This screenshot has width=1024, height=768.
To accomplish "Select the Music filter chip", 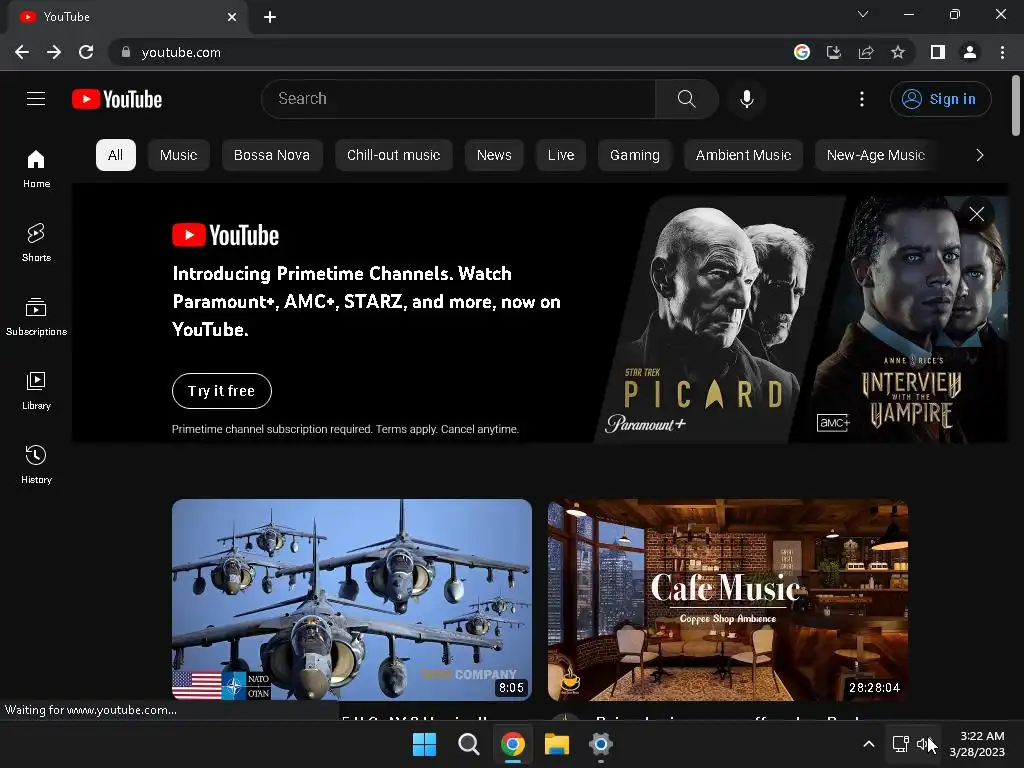I will click(x=178, y=155).
